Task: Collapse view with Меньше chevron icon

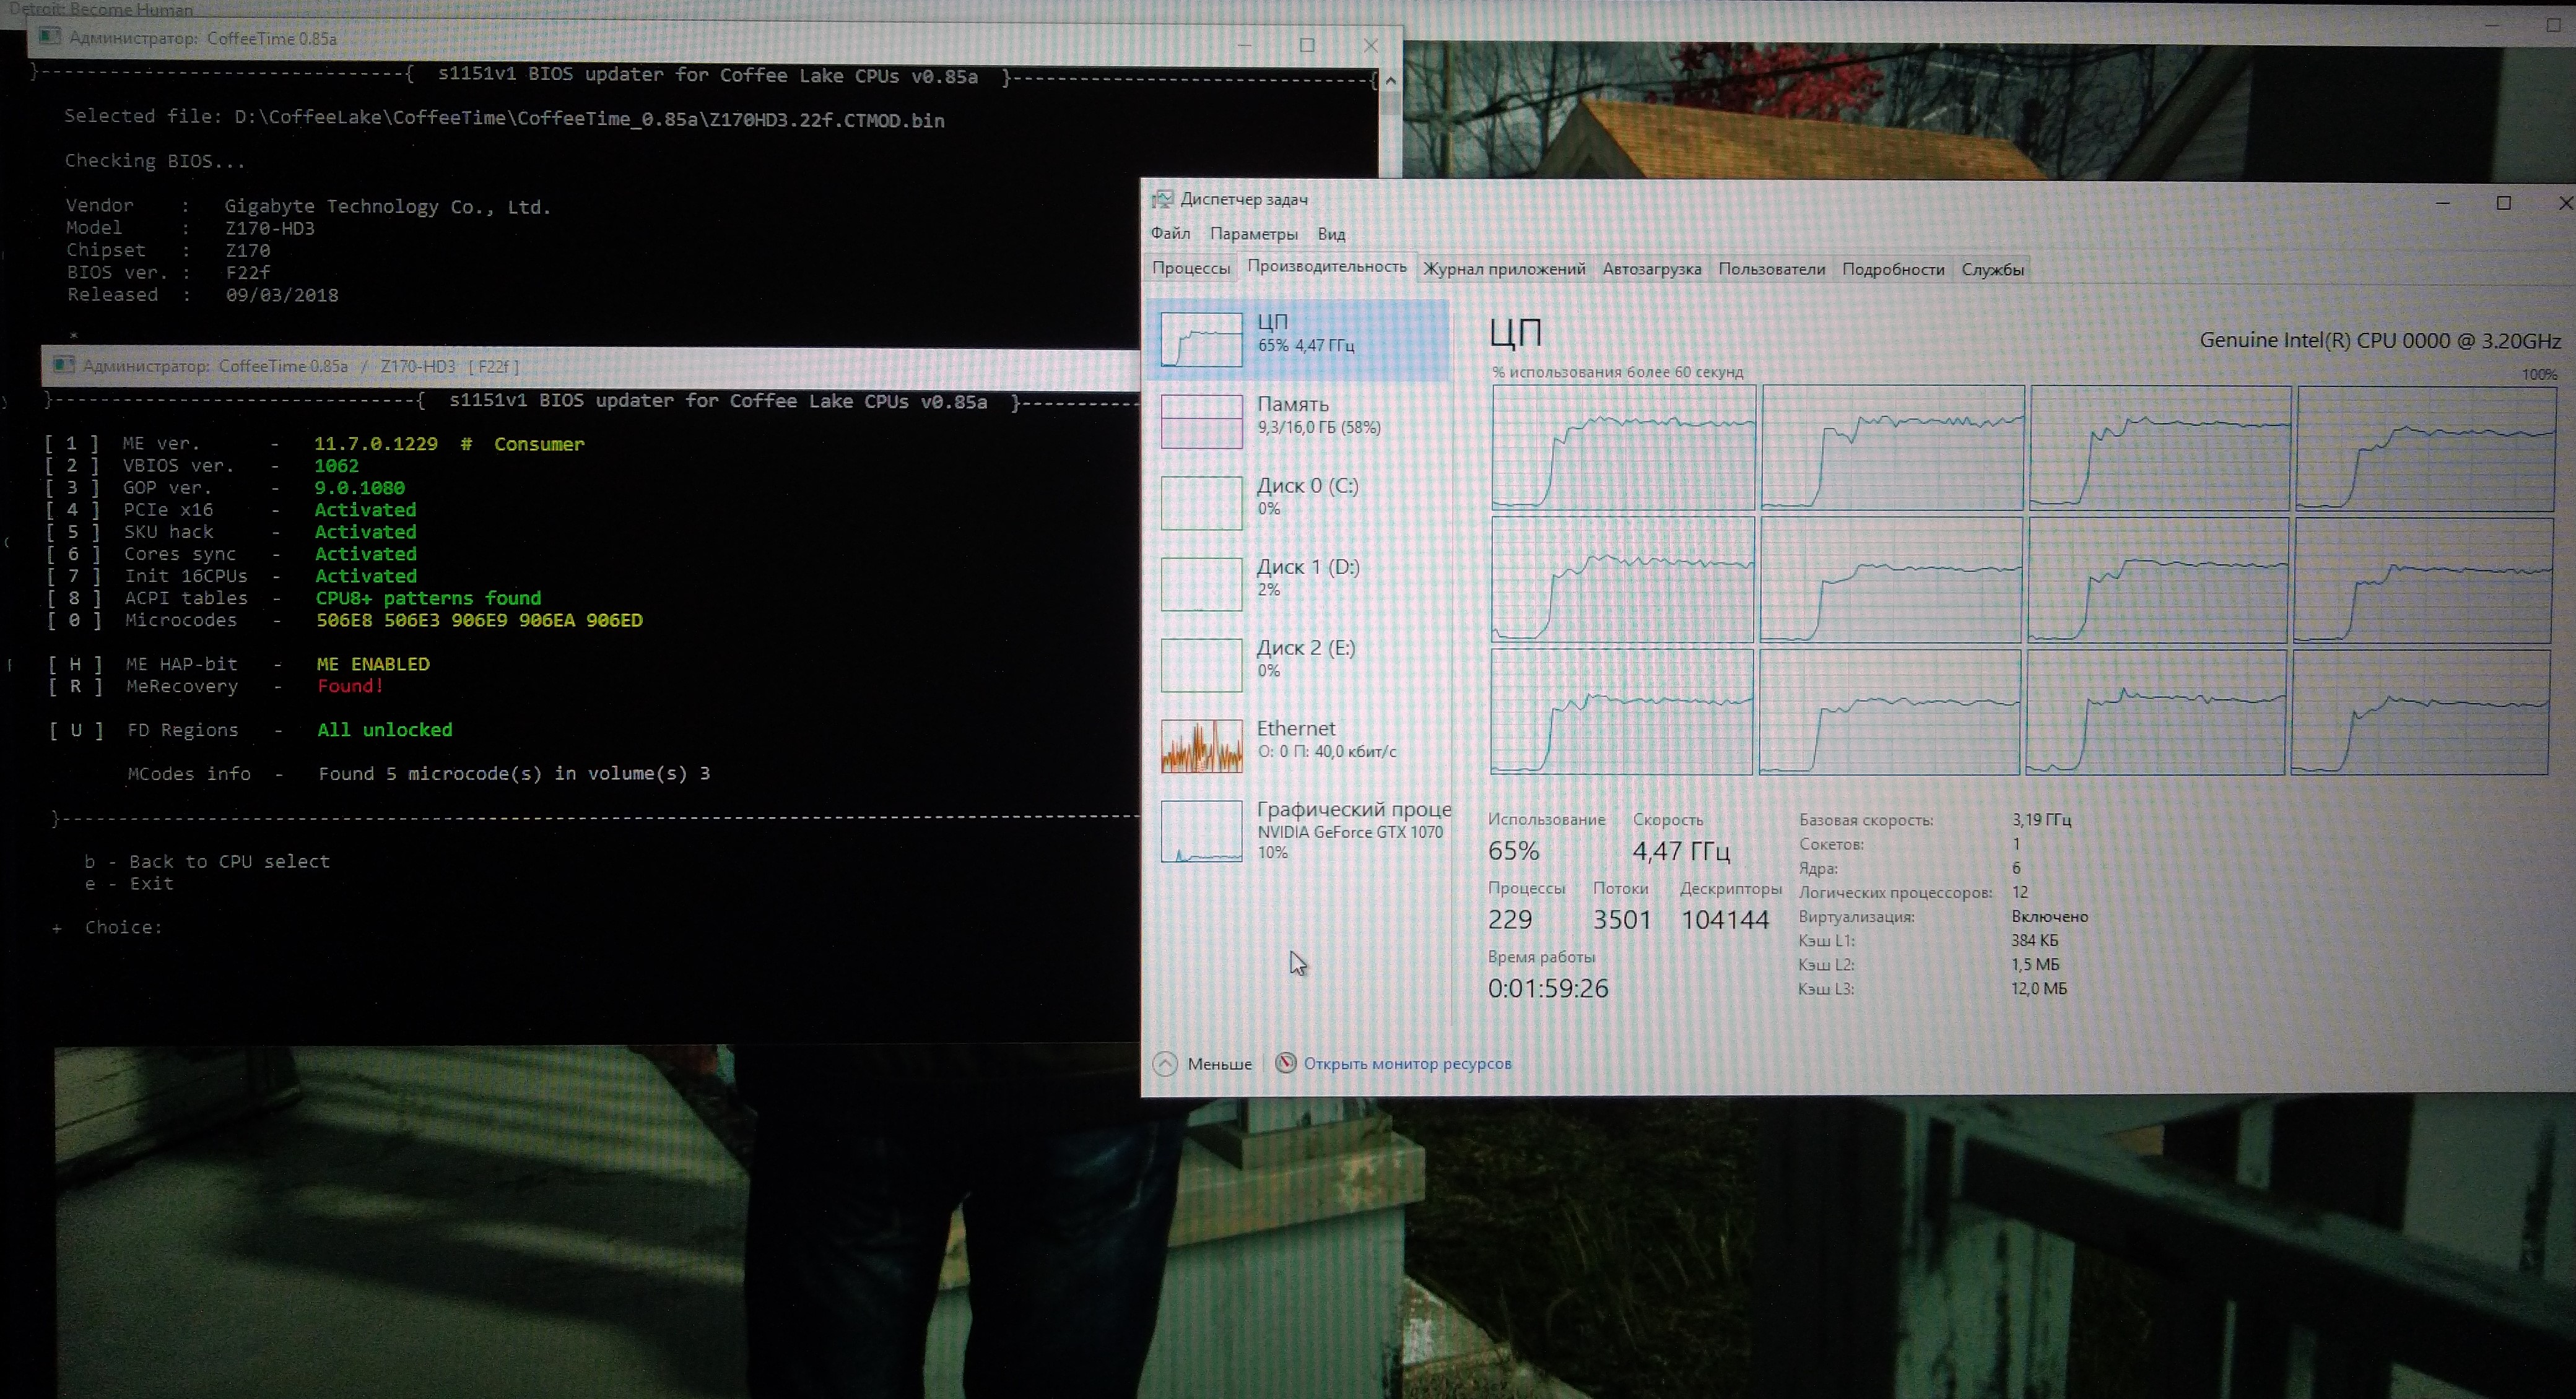Action: [1165, 1064]
